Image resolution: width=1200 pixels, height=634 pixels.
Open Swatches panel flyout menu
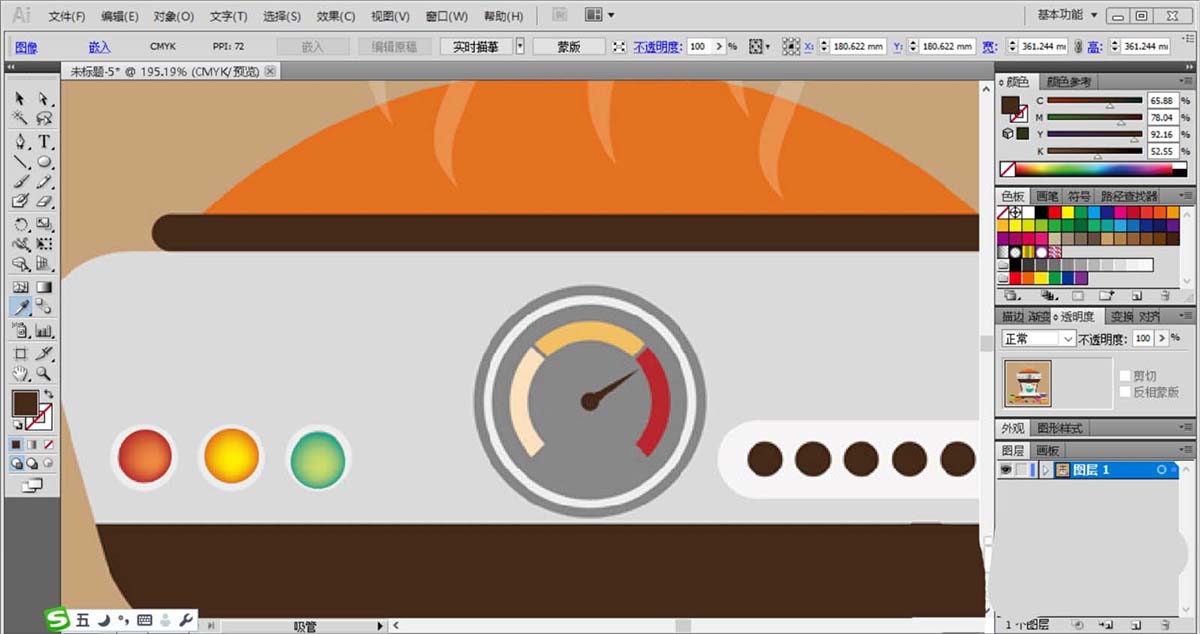1185,196
